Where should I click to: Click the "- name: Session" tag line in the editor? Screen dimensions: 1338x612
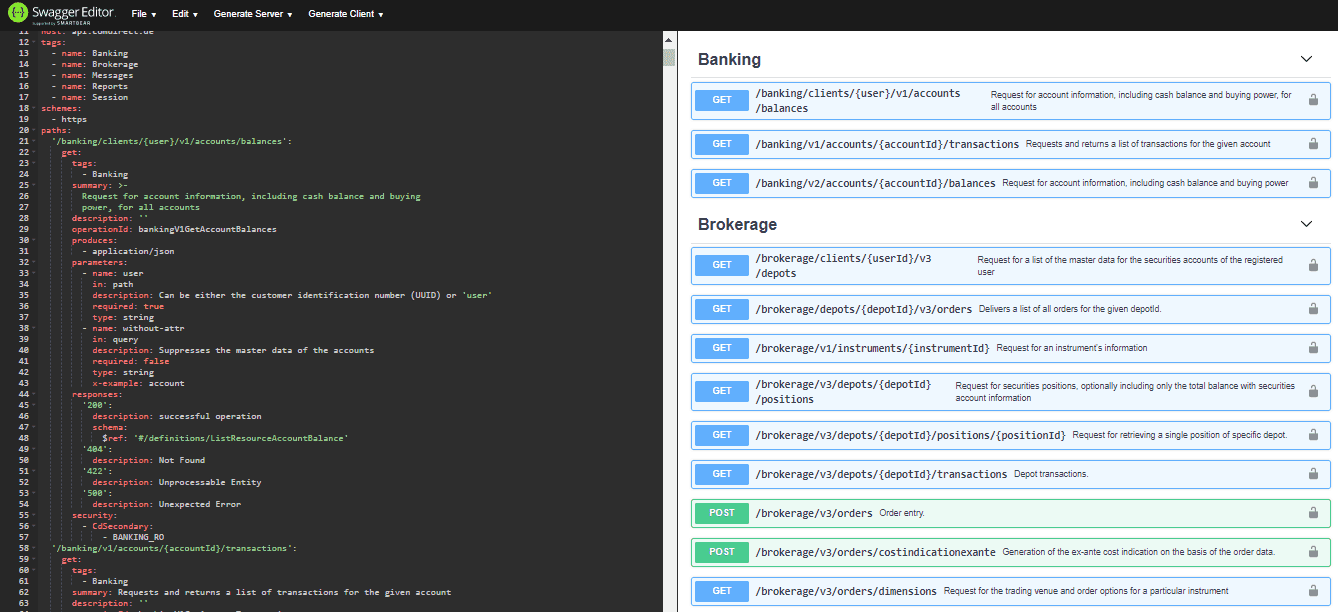point(89,97)
